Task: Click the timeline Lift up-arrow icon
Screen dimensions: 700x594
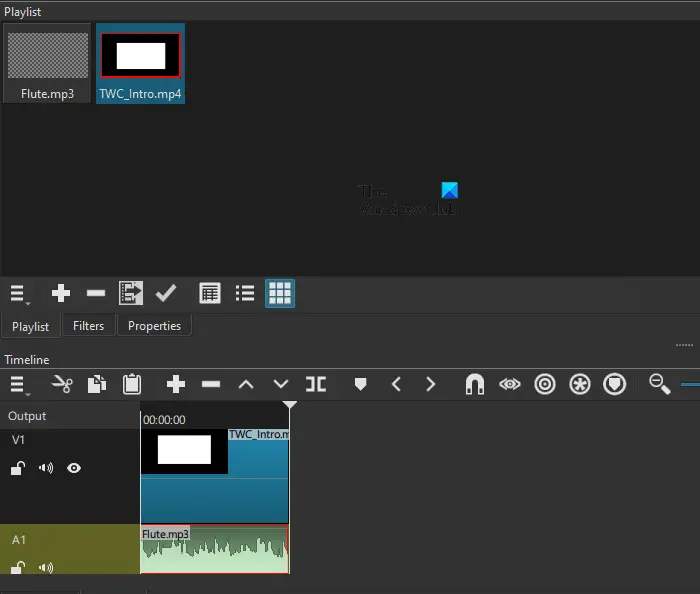Action: [246, 384]
